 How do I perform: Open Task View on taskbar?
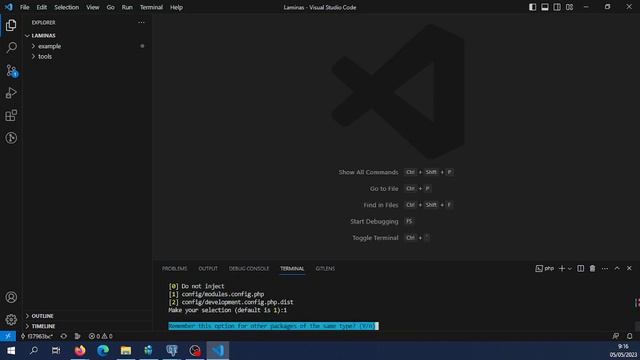tap(56, 350)
